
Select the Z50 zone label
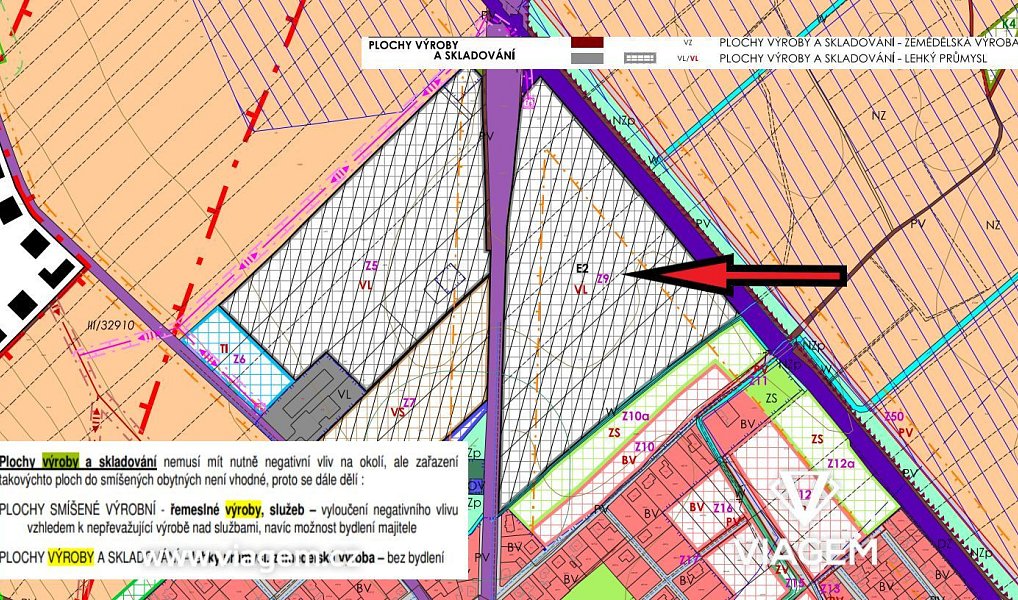coord(893,416)
